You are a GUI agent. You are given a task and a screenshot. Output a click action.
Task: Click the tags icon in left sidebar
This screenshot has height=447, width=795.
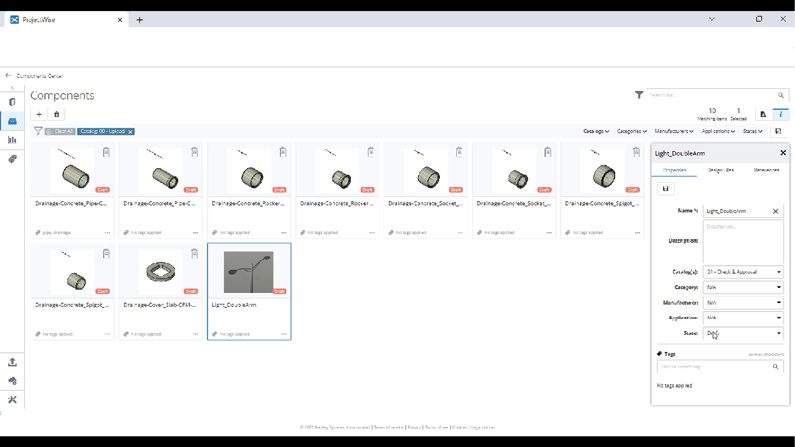click(x=12, y=159)
